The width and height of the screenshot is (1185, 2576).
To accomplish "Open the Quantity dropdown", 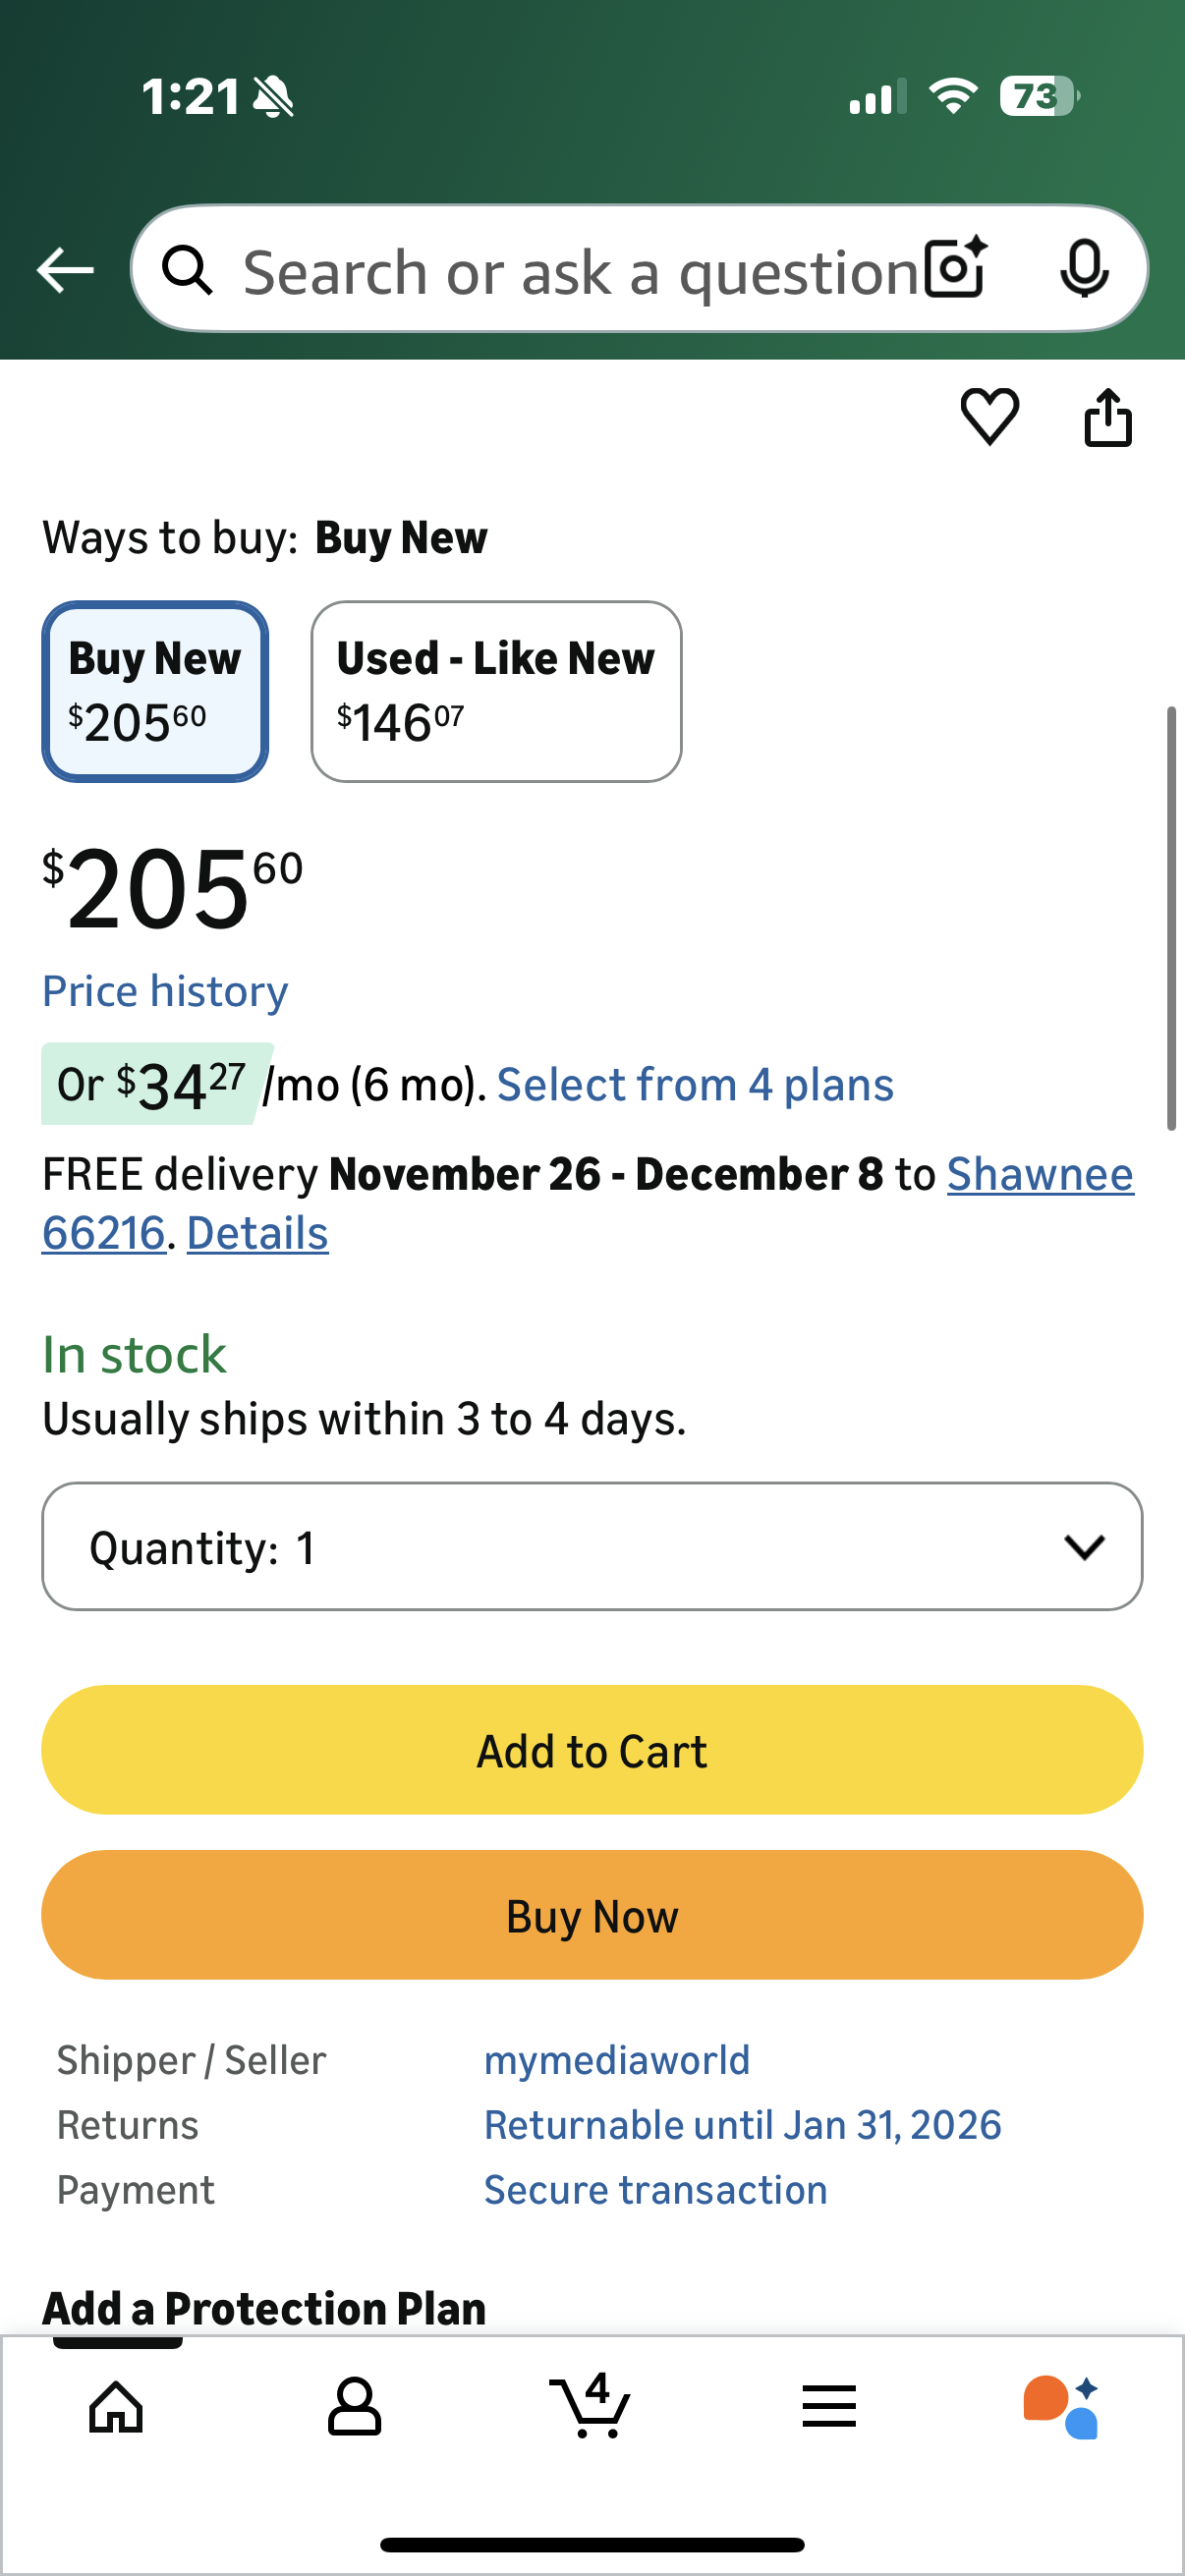I will pos(592,1546).
